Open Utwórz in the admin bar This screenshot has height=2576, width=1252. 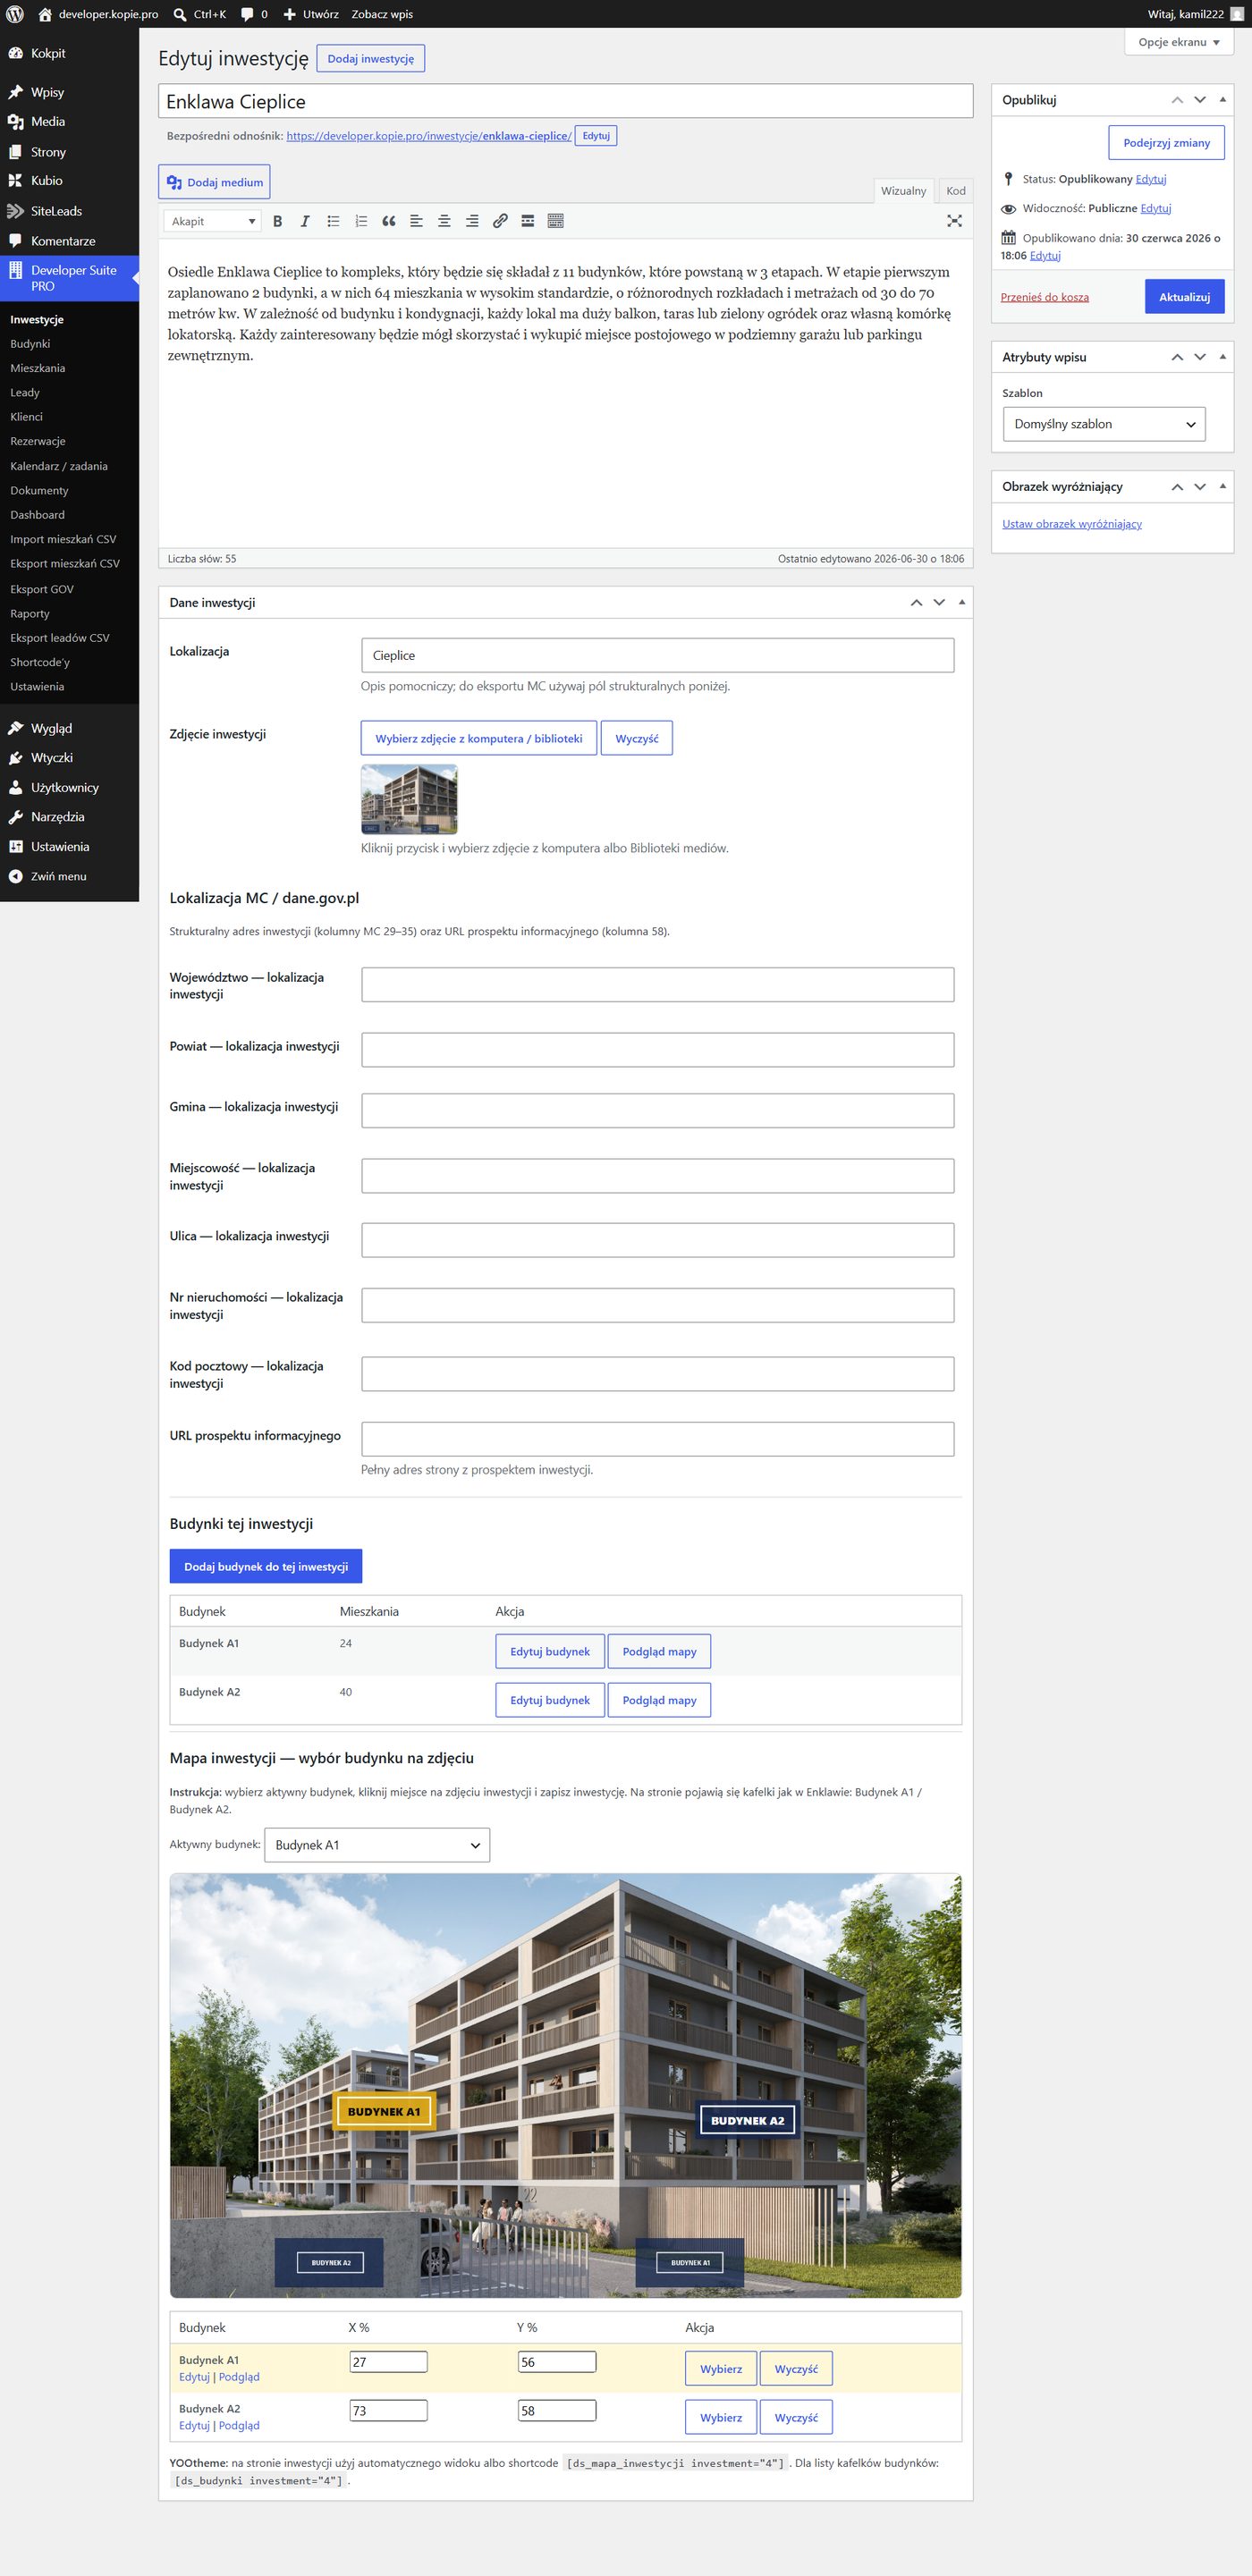coord(310,14)
